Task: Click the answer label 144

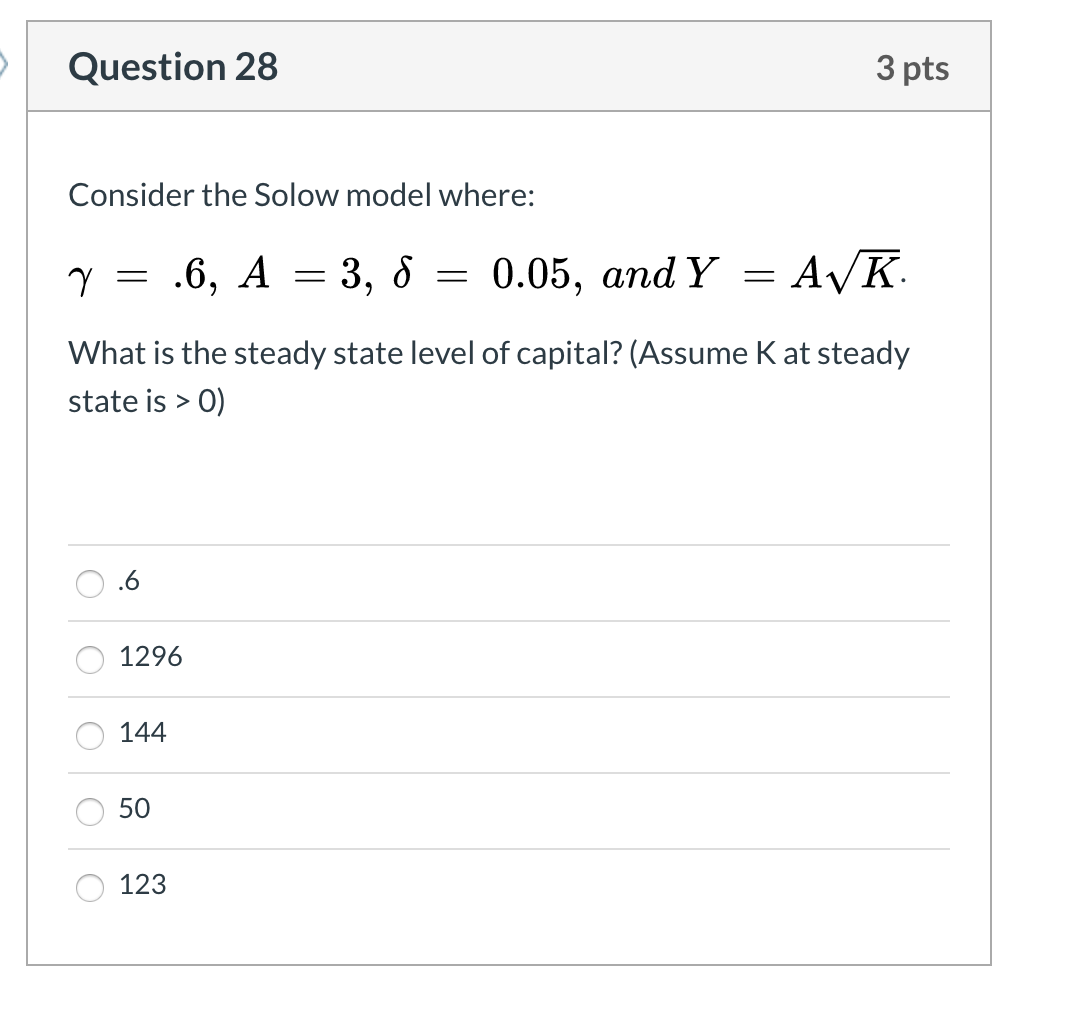Action: tap(142, 733)
